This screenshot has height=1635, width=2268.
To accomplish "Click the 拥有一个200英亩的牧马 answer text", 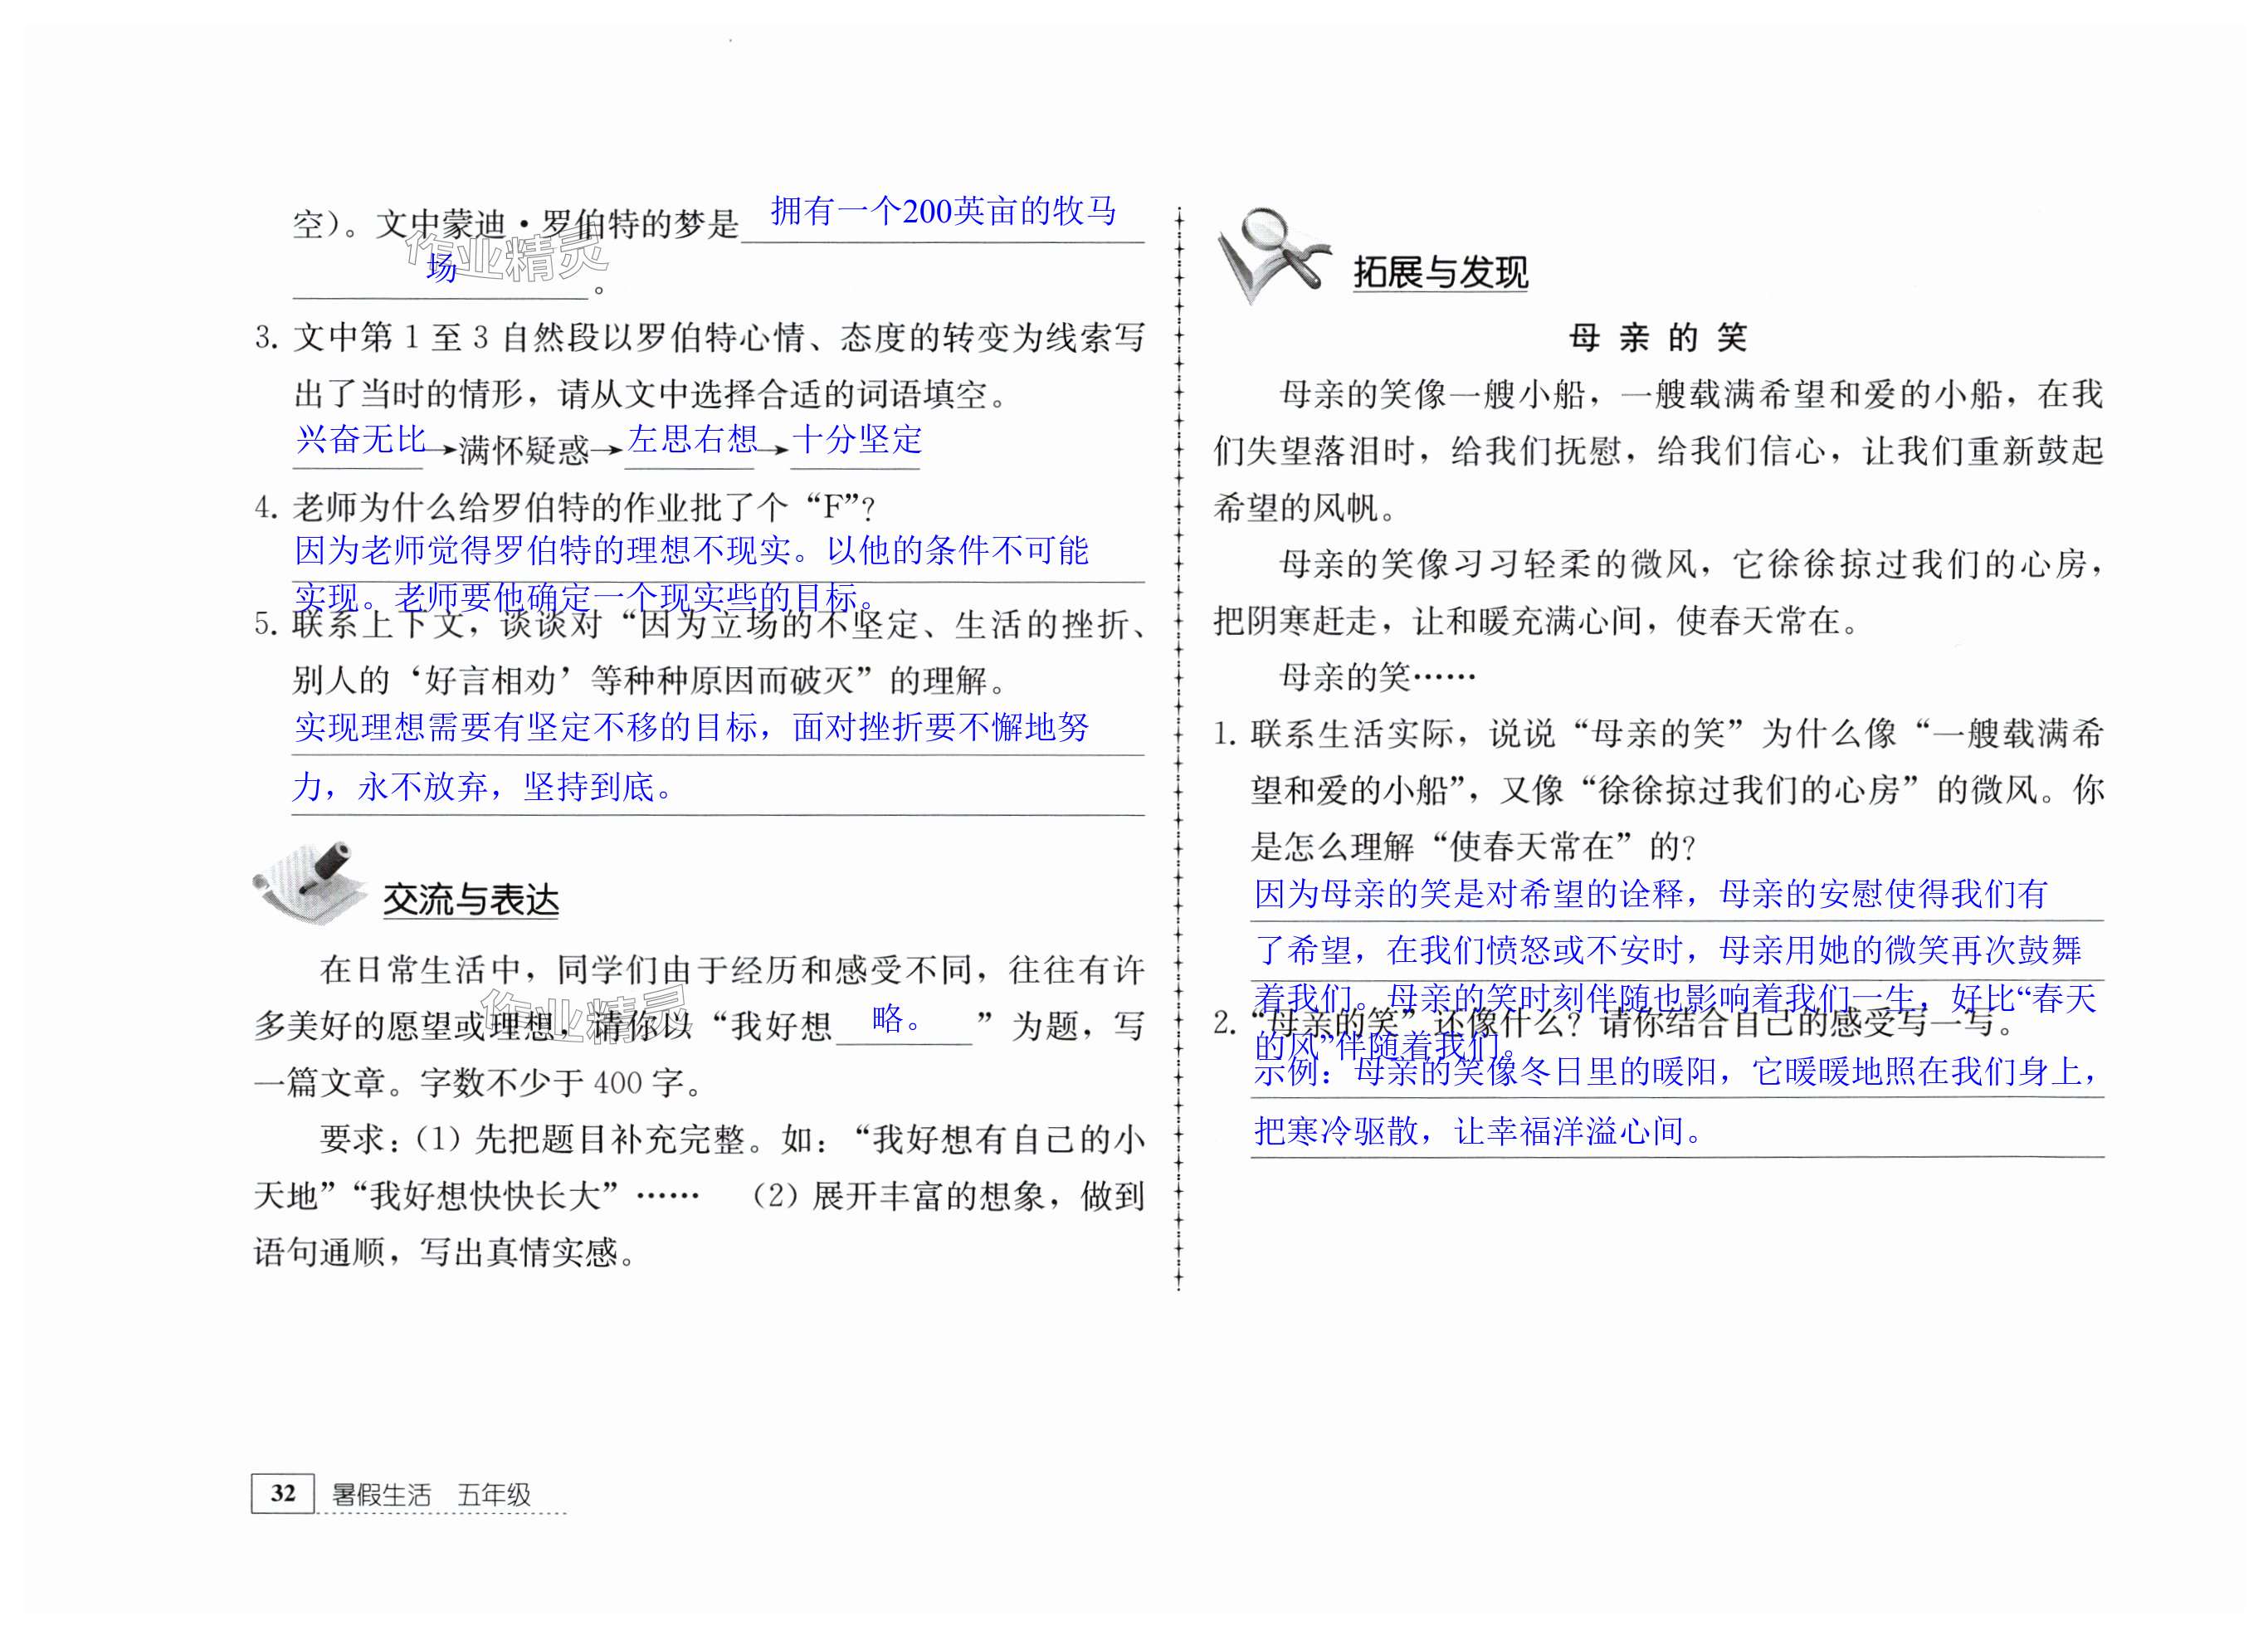I will pos(943,211).
